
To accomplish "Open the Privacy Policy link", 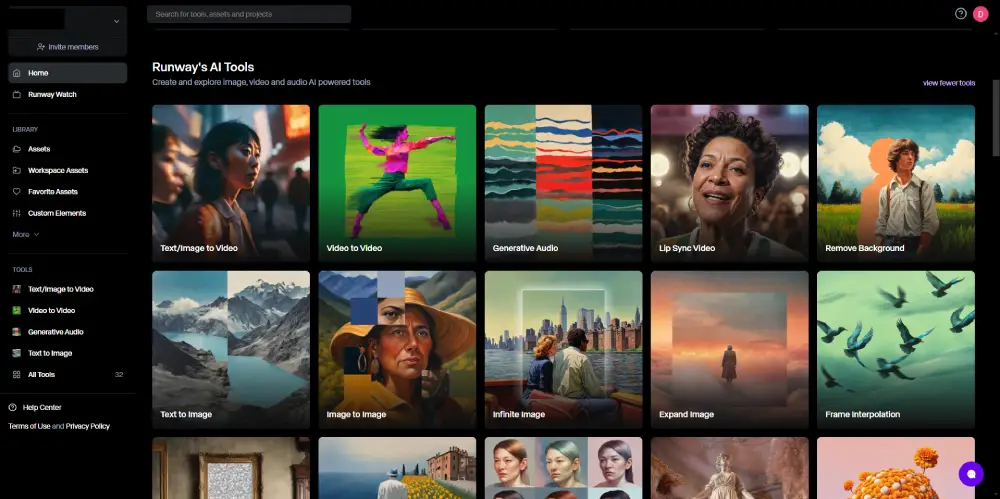I will (88, 426).
